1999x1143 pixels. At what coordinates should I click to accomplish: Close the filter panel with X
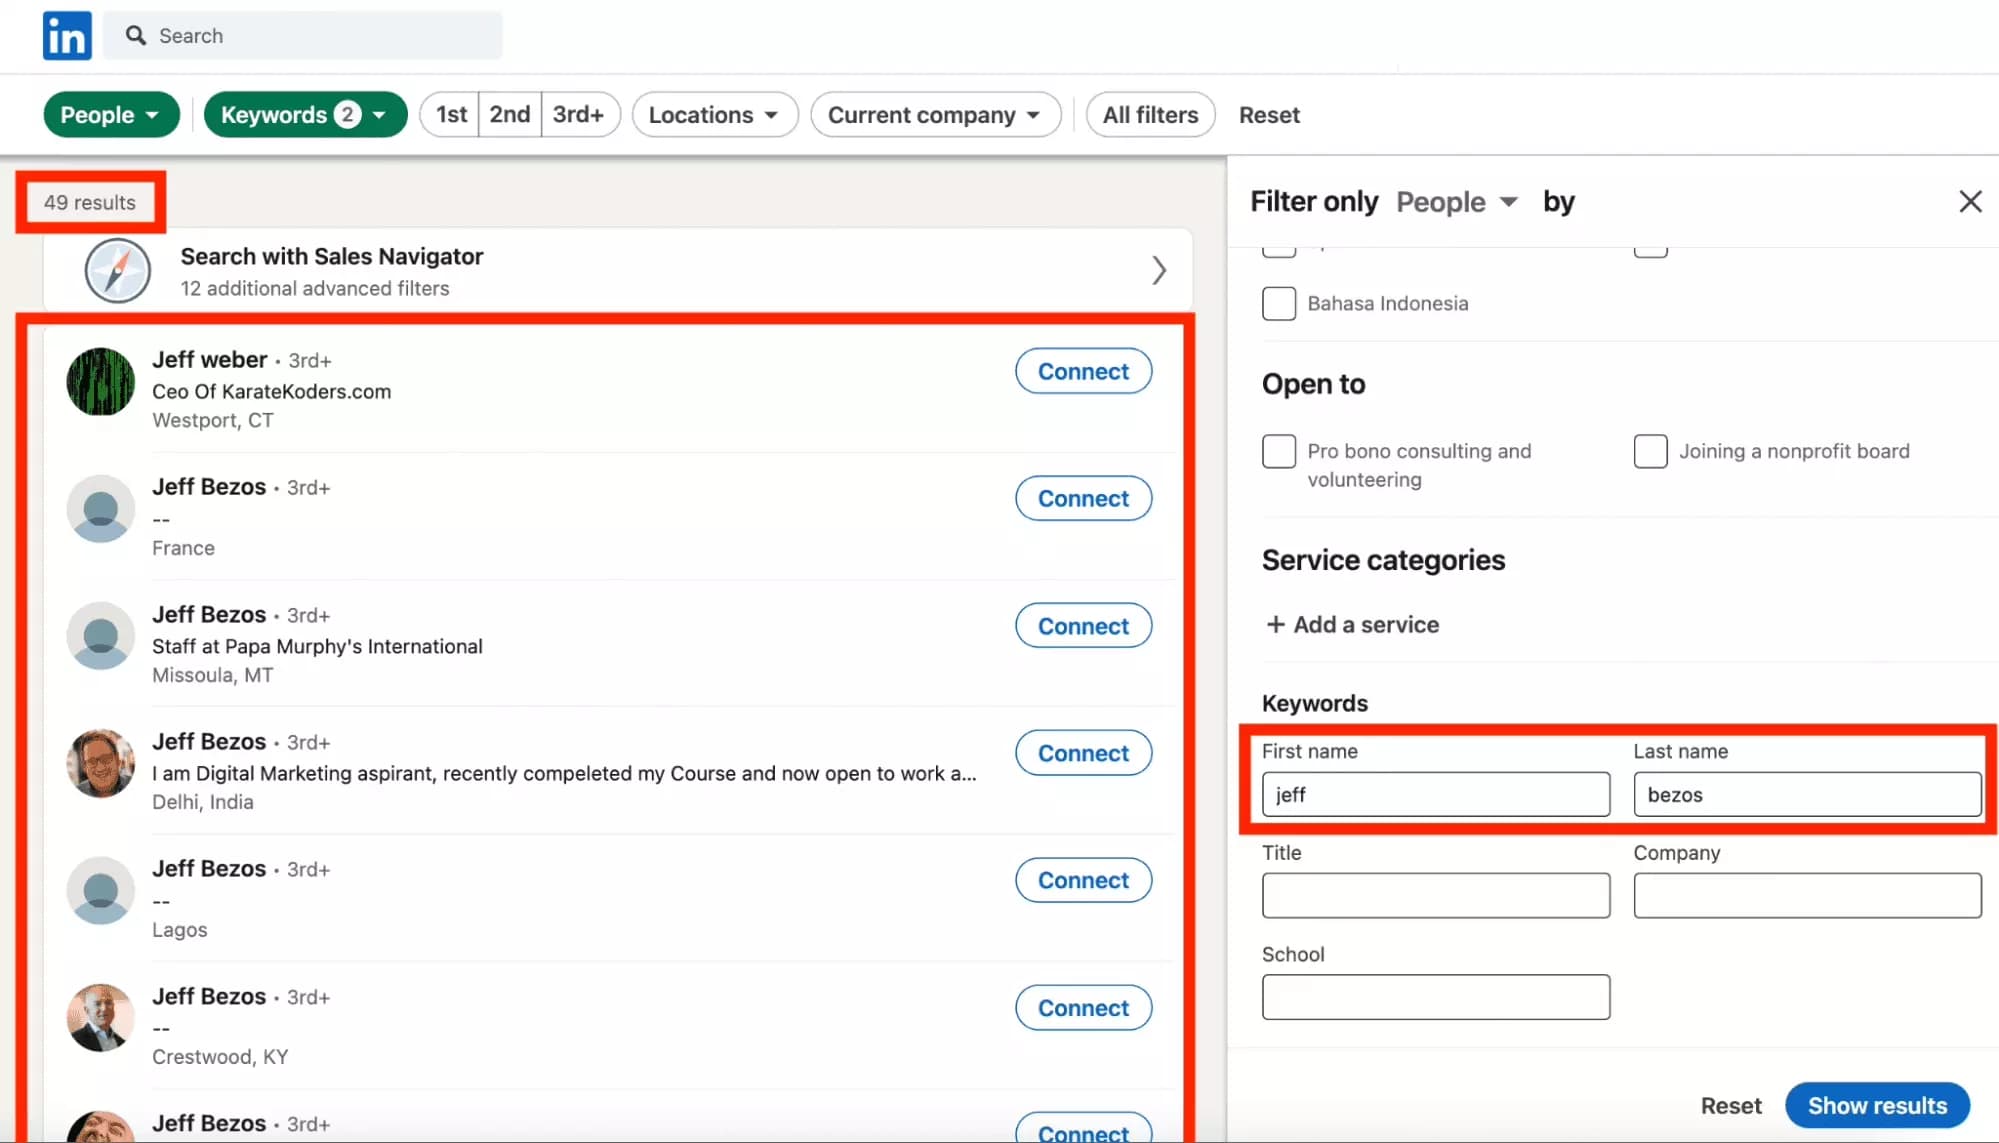[x=1969, y=202]
